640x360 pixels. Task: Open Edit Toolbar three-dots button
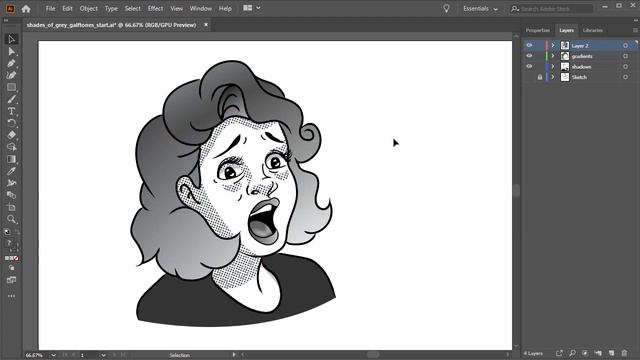pyautogui.click(x=11, y=296)
